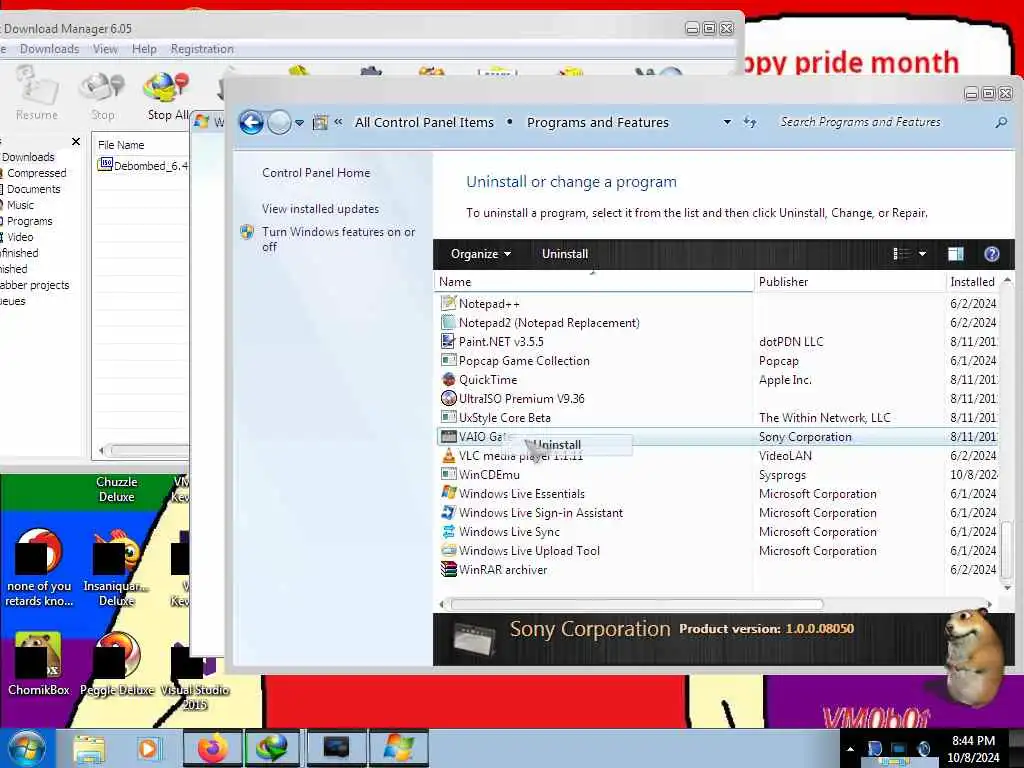Close the categories panel in Download Manager
Image resolution: width=1024 pixels, height=768 pixels.
76,141
